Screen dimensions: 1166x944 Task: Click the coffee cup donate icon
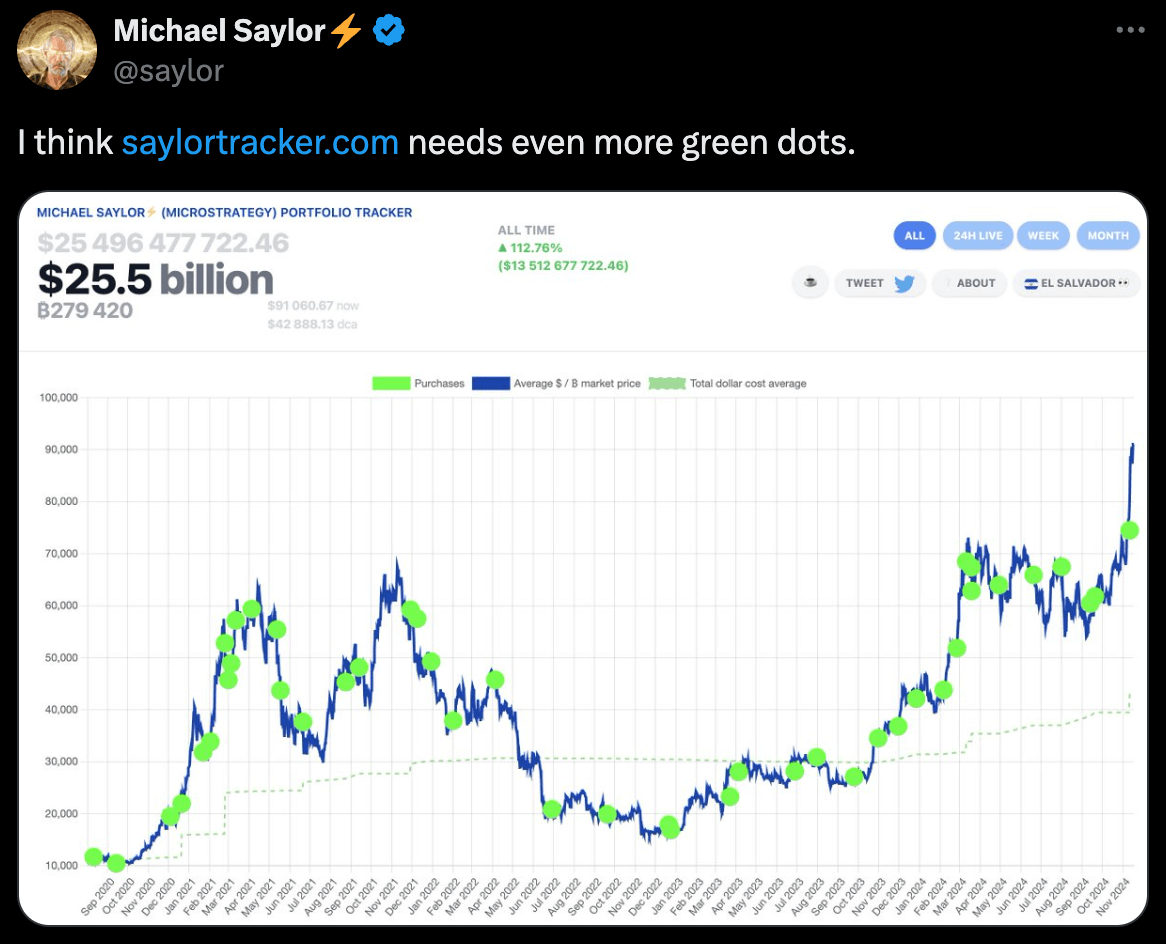pyautogui.click(x=811, y=283)
